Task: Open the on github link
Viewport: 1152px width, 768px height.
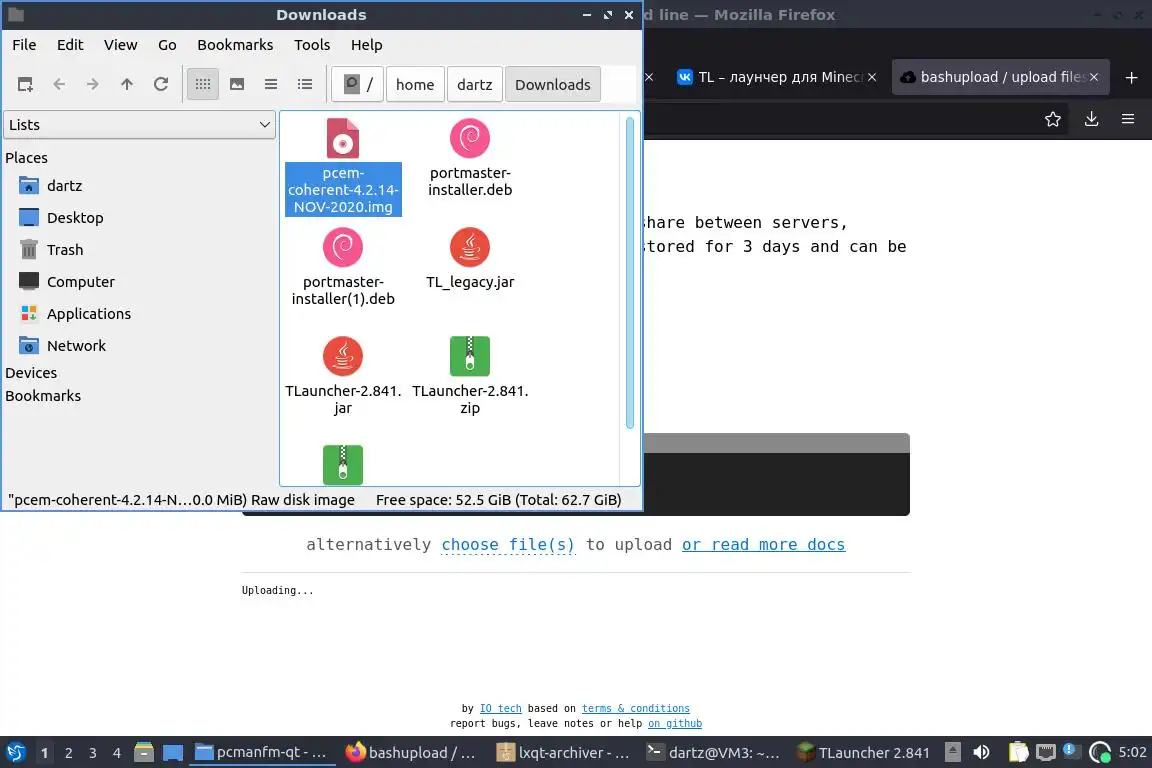Action: [x=674, y=724]
